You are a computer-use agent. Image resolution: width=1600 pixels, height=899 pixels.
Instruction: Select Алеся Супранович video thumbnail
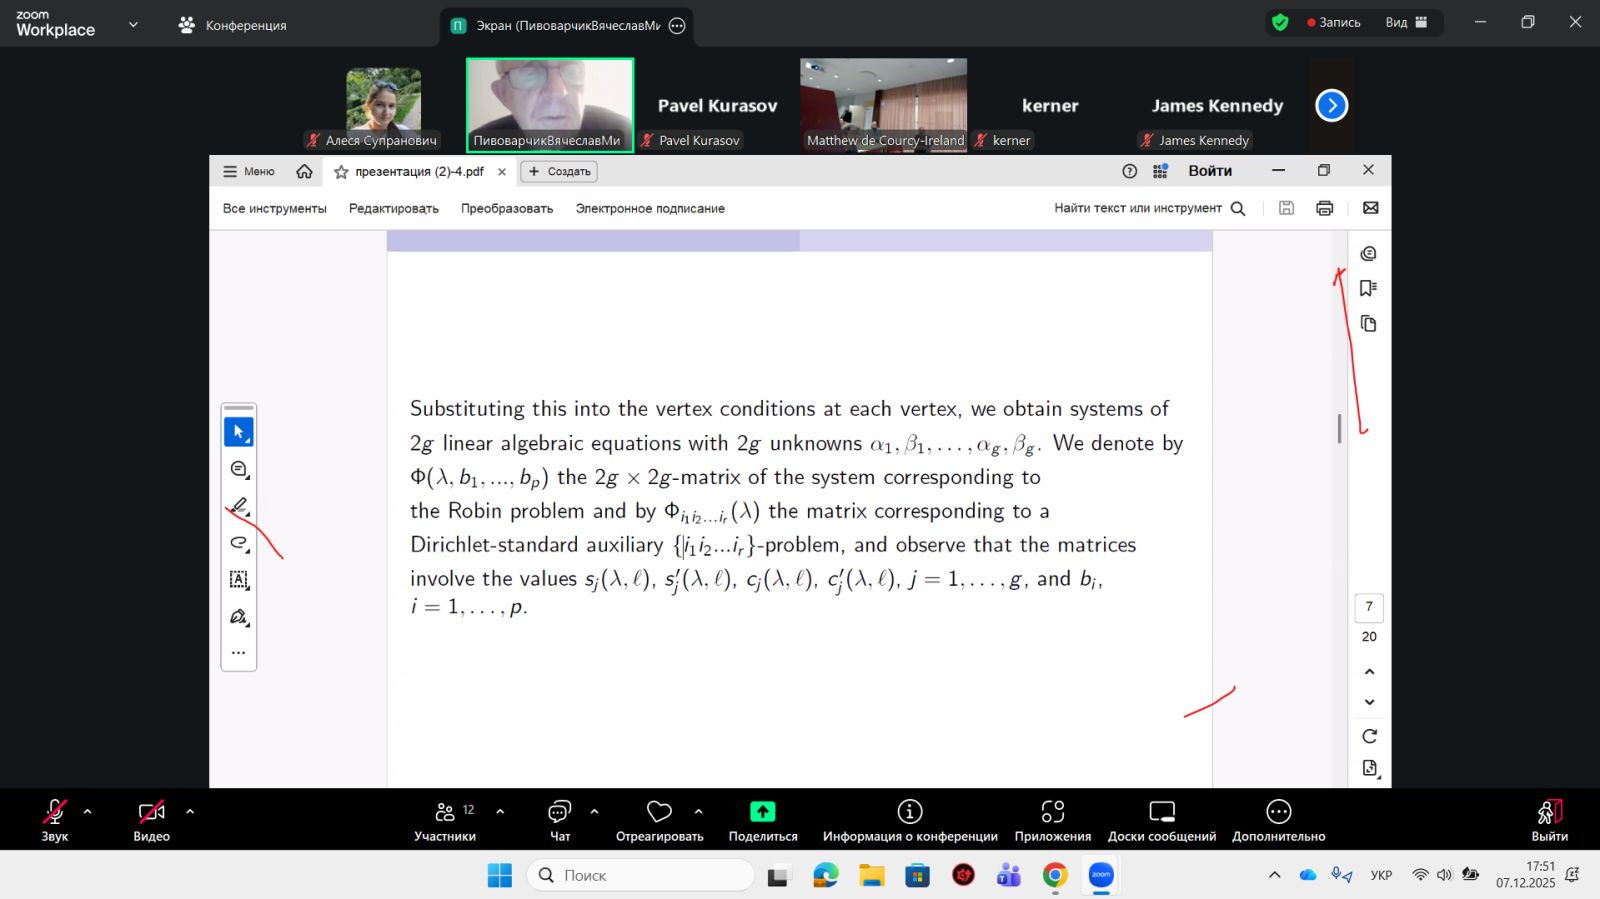[x=384, y=104]
